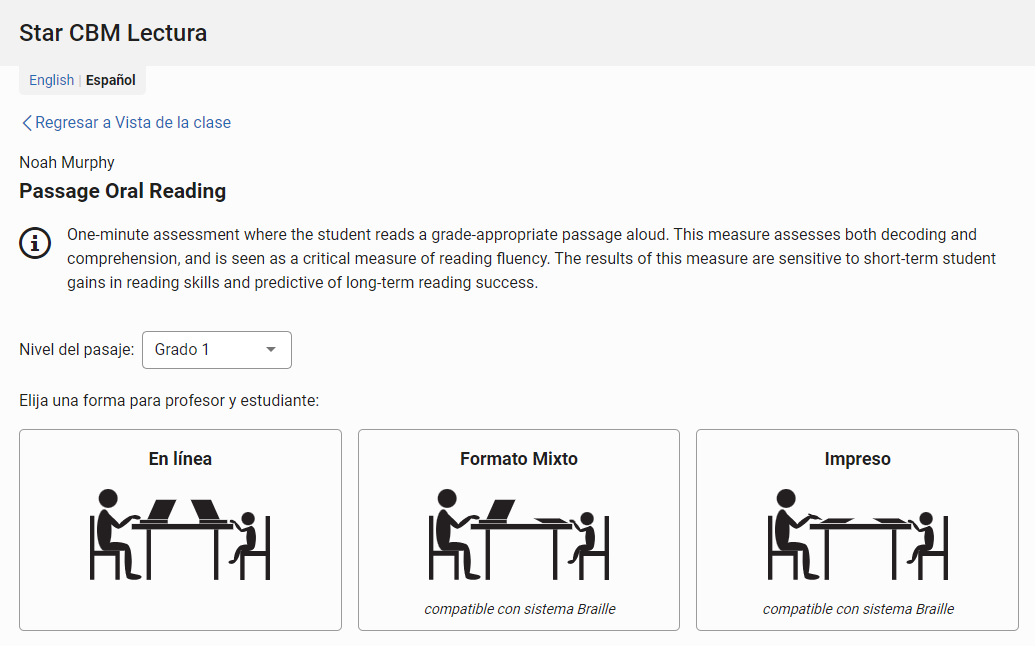1035x646 pixels.
Task: Click the info circle icon
Action: [x=35, y=243]
